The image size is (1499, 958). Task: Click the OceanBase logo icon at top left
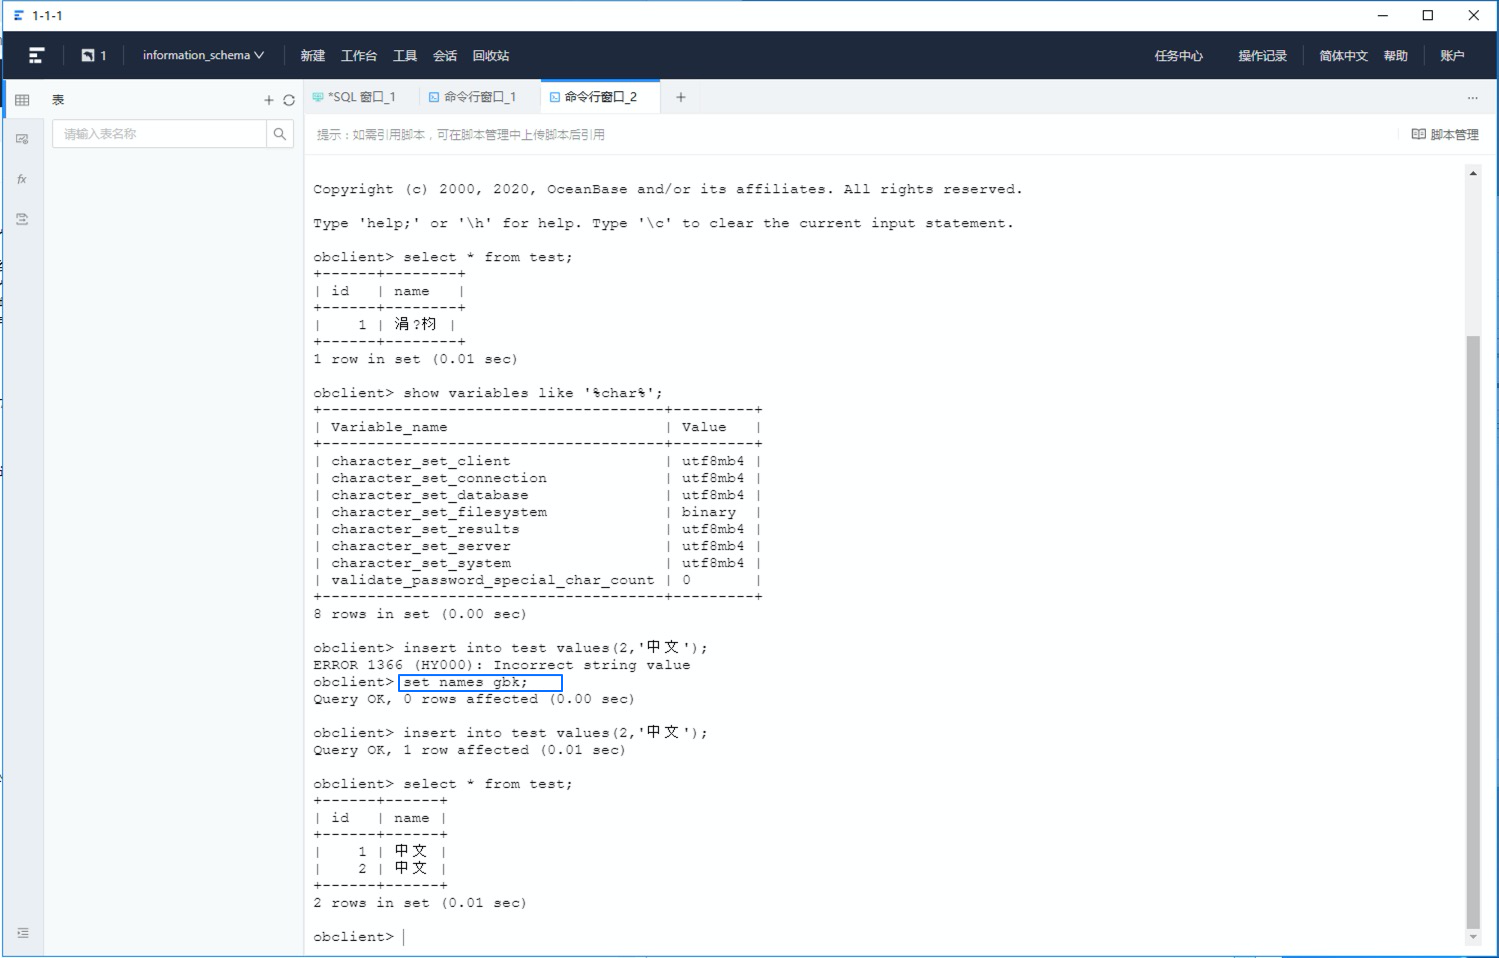click(35, 55)
